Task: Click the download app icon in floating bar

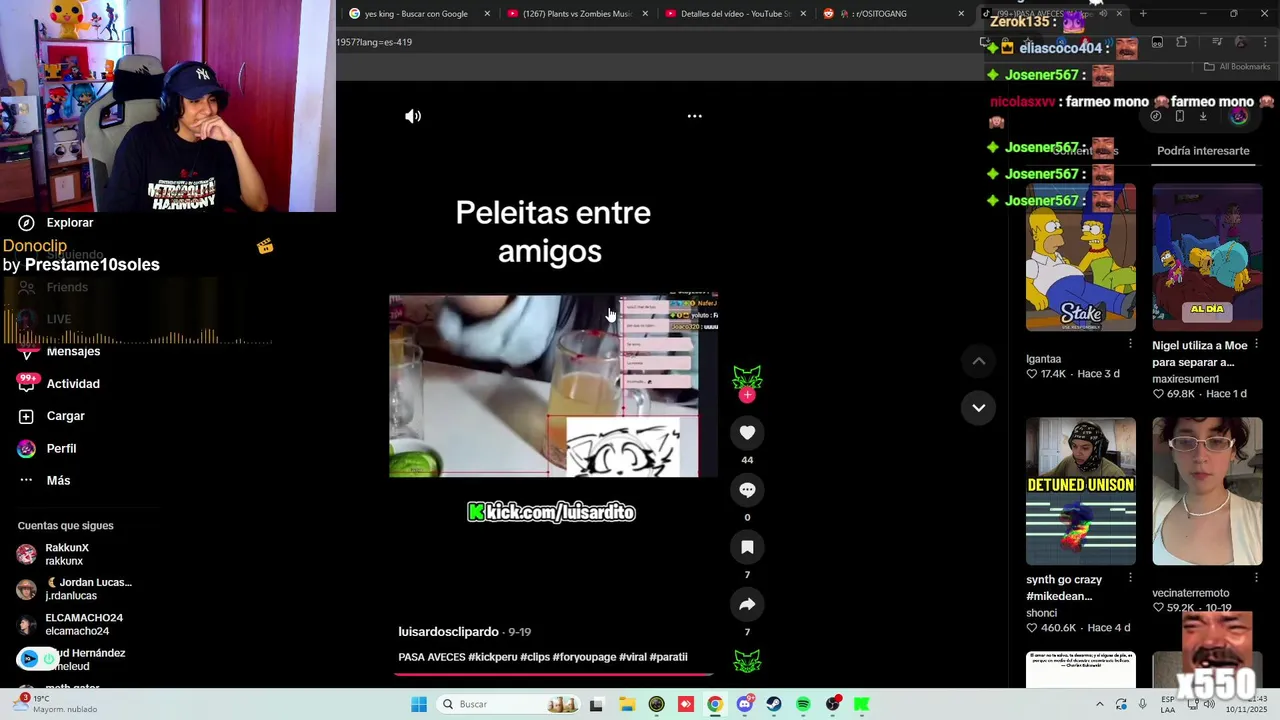Action: pyautogui.click(x=1203, y=116)
